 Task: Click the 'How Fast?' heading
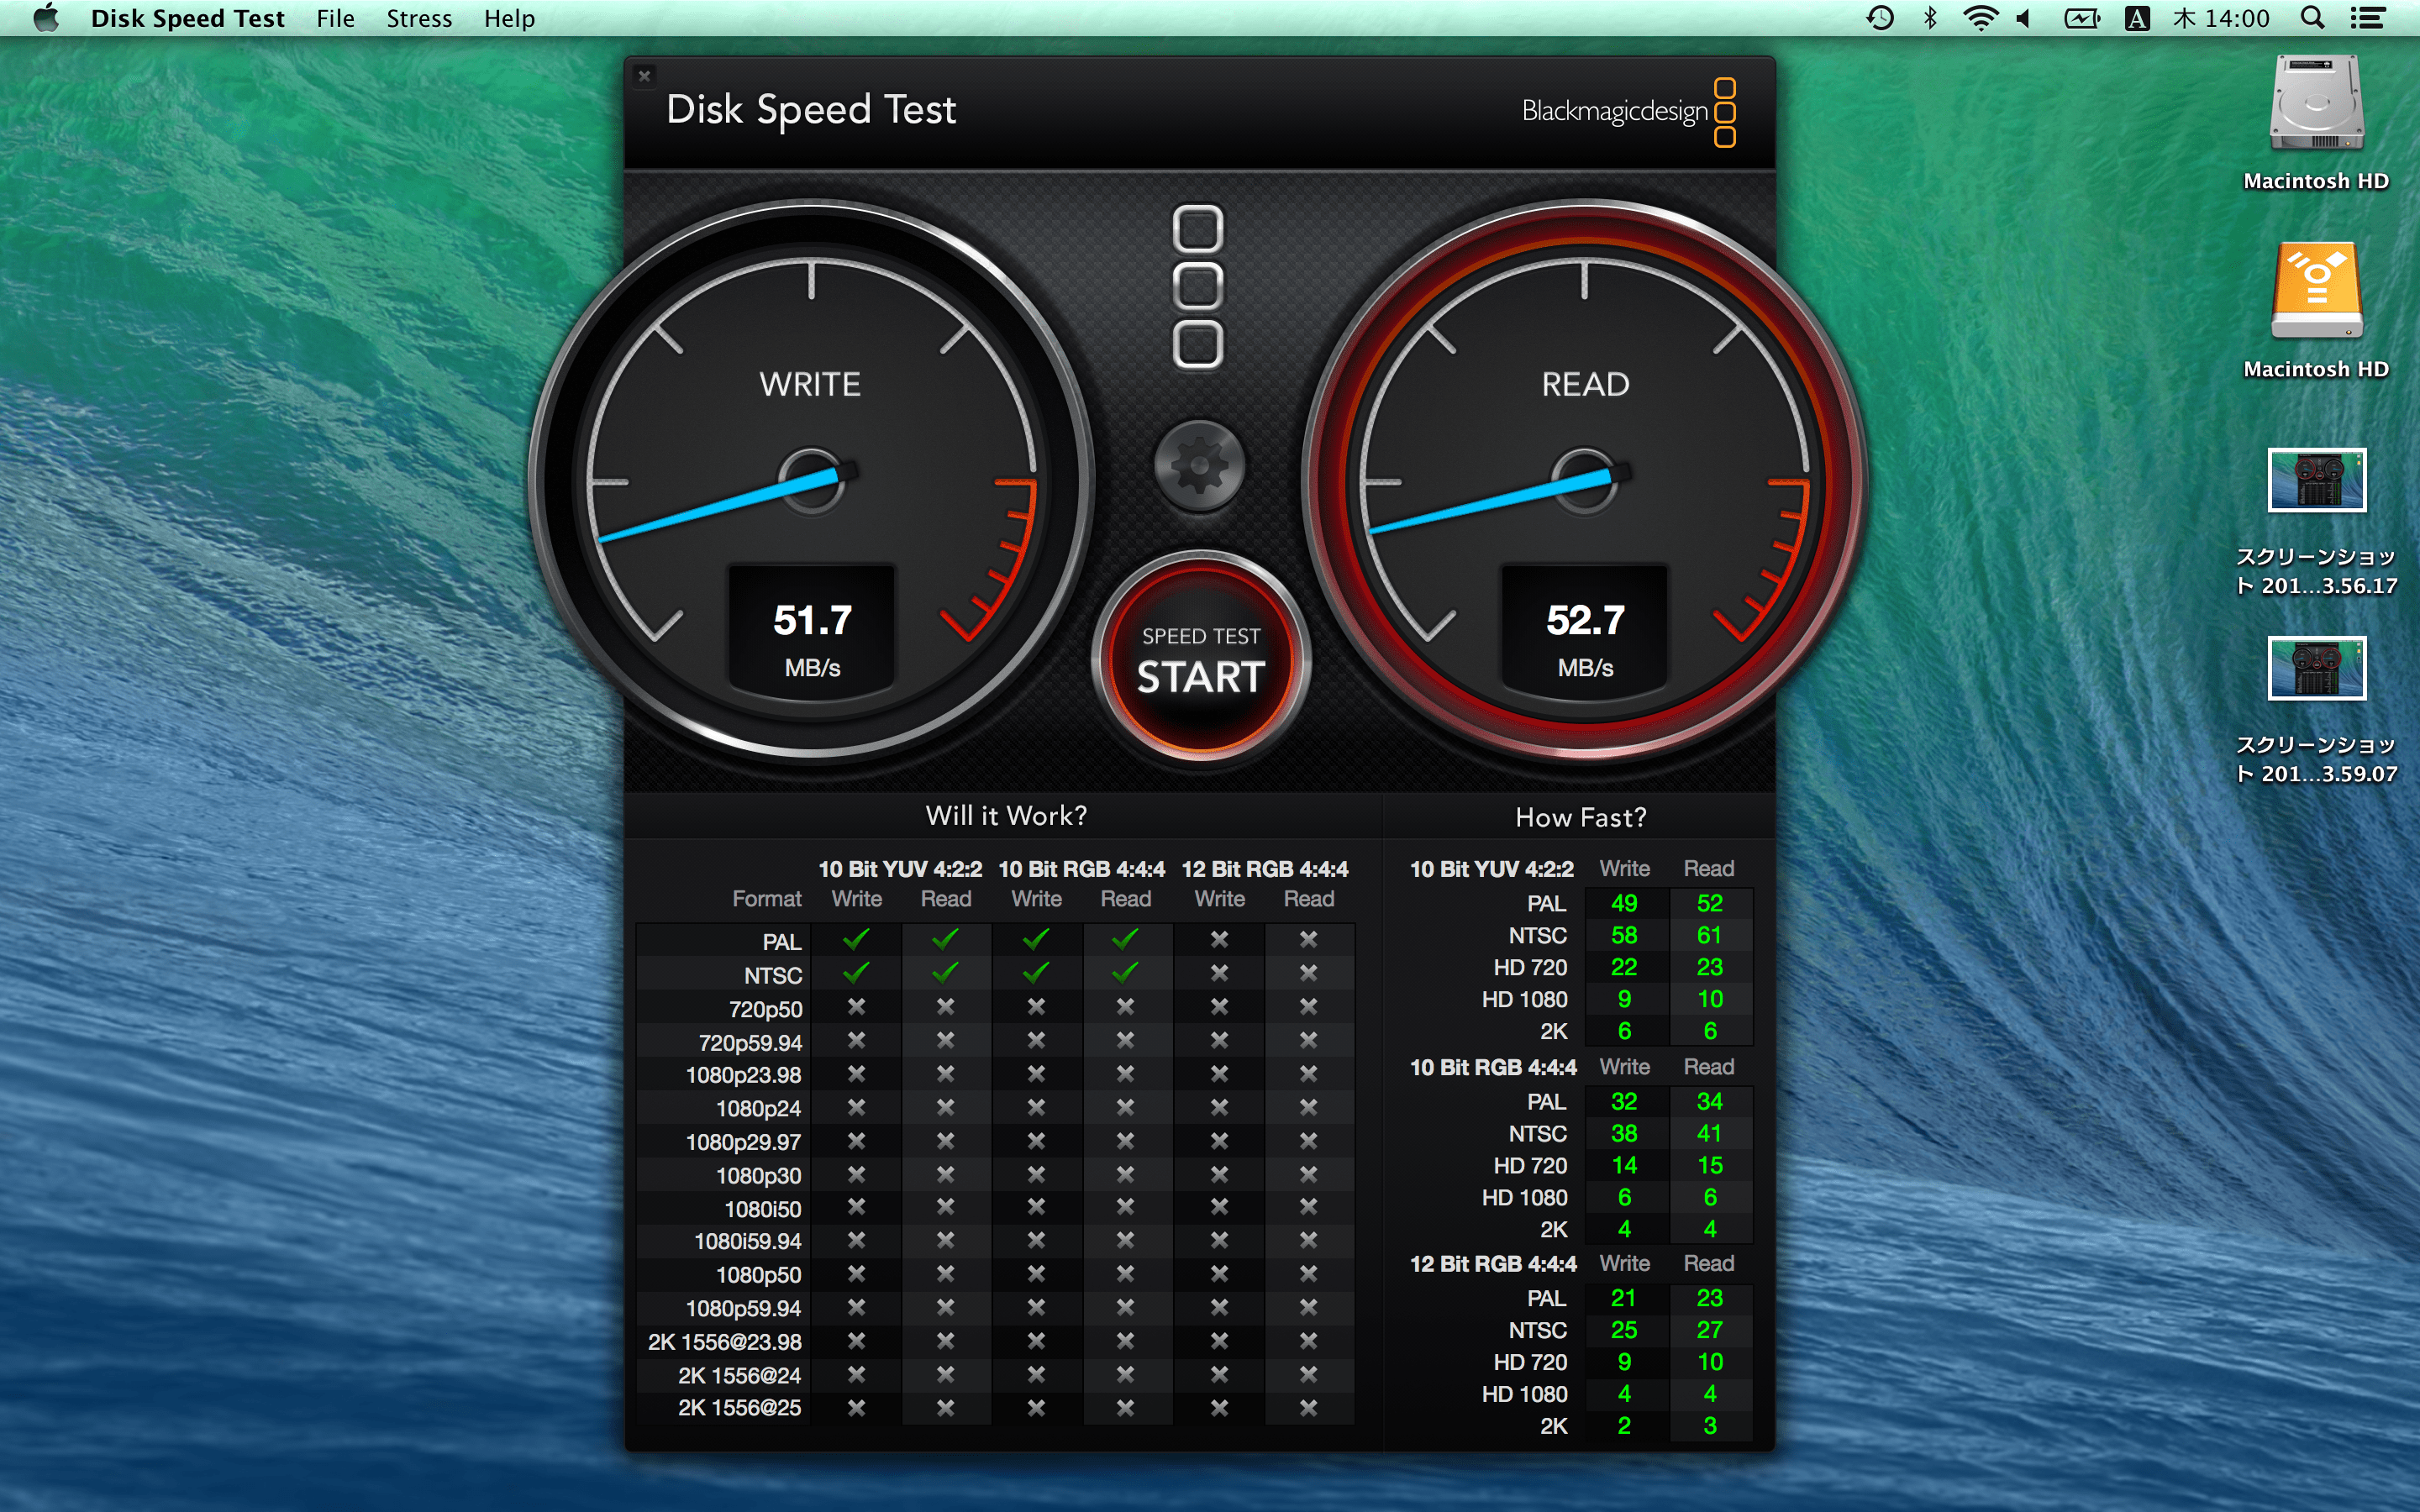click(x=1580, y=818)
